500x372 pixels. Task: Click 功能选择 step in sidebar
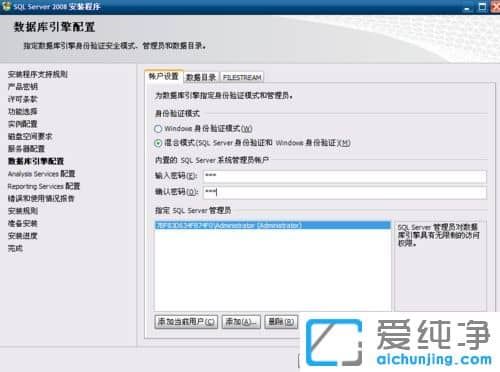coord(23,112)
